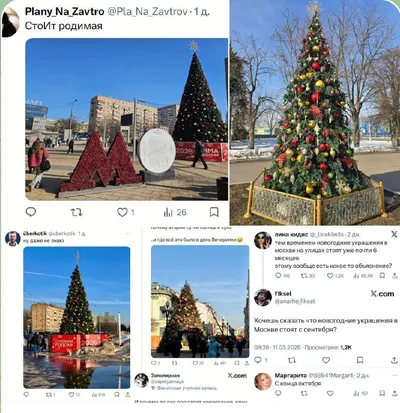Open überkotik's tree reflection photo

pyautogui.click(x=77, y=318)
